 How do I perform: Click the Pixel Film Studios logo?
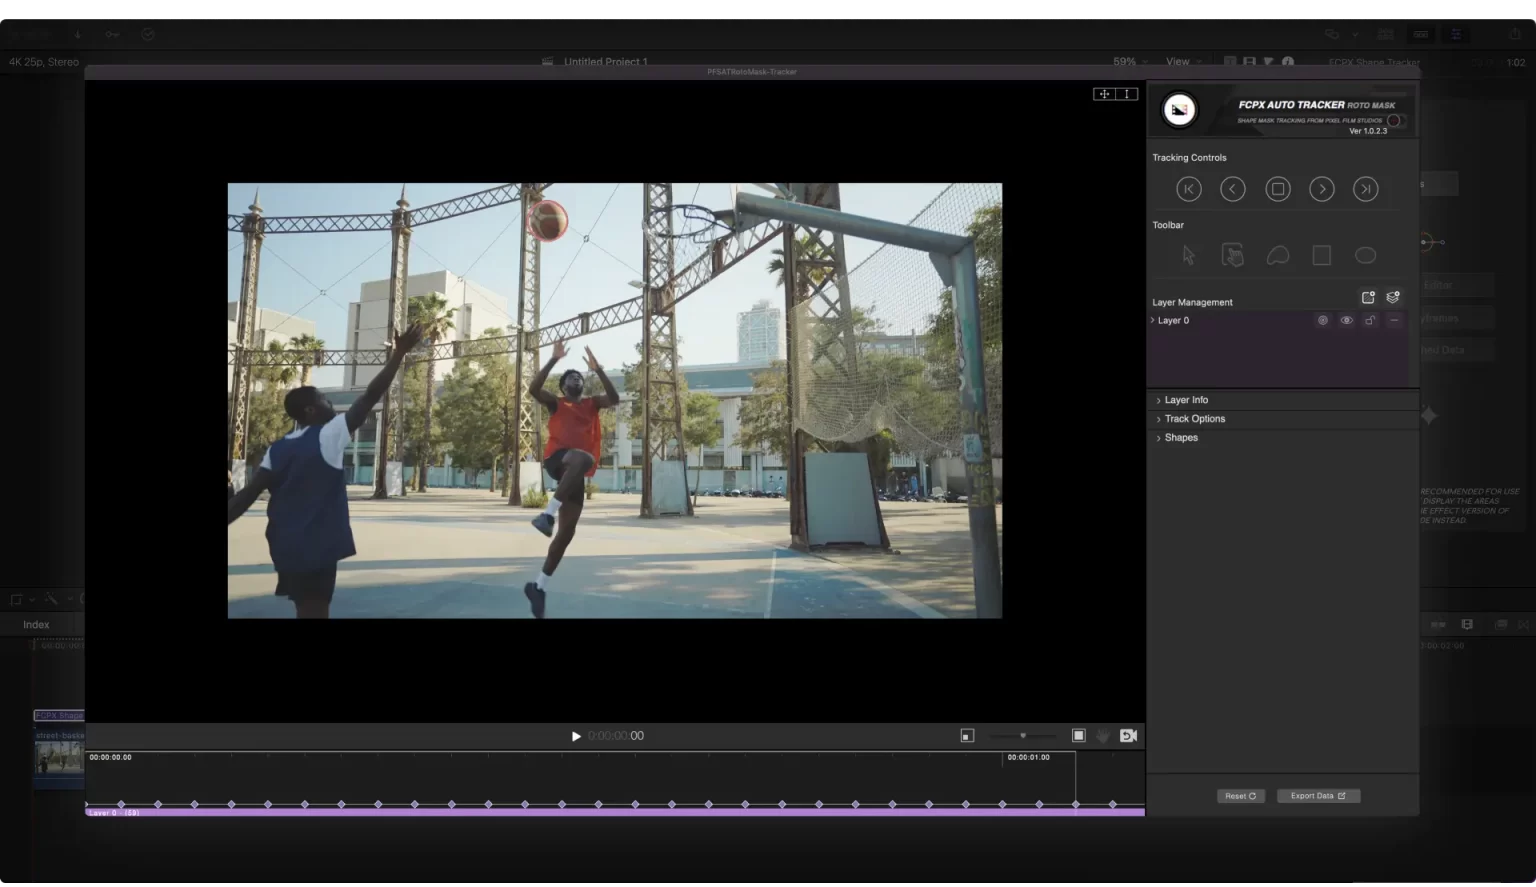pyautogui.click(x=1179, y=110)
